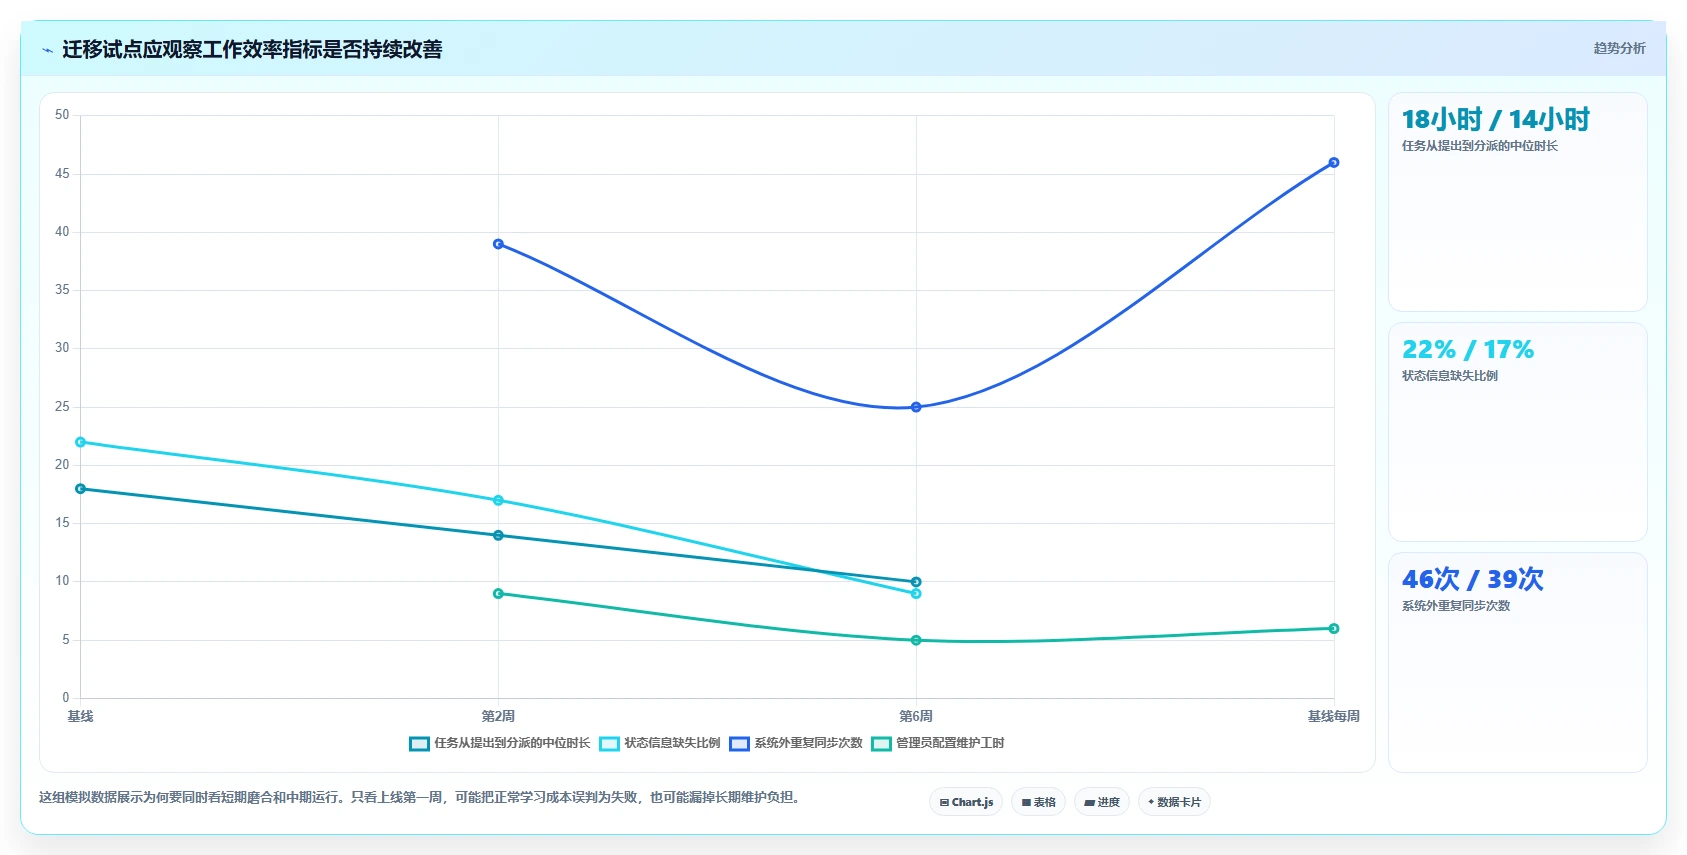The height and width of the screenshot is (855, 1687).
Task: Click the 第6周 x-axis label
Action: click(x=916, y=716)
